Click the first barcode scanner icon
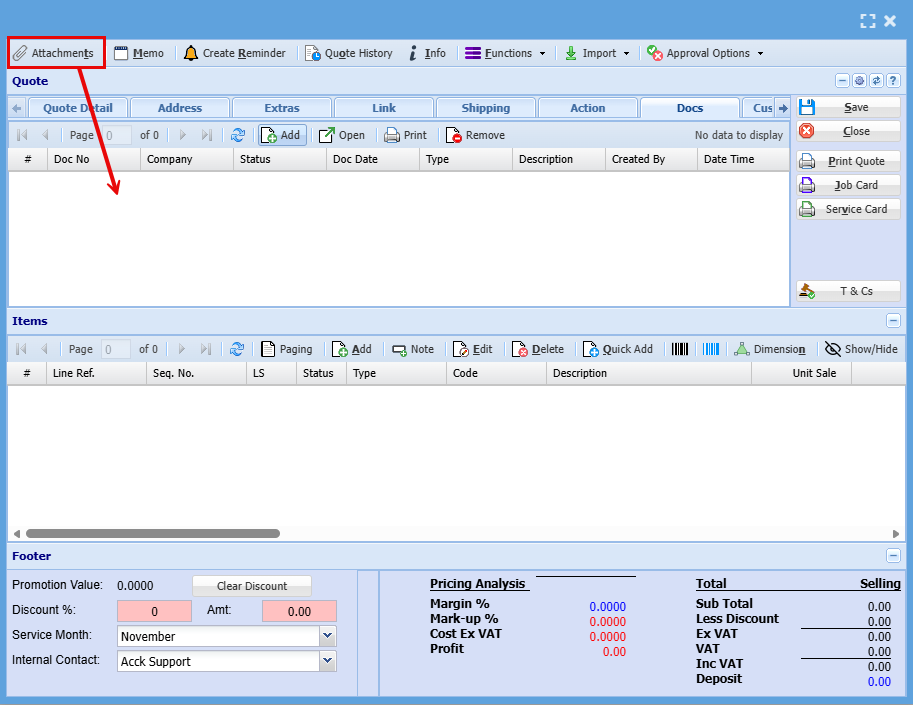This screenshot has width=913, height=705. point(680,349)
